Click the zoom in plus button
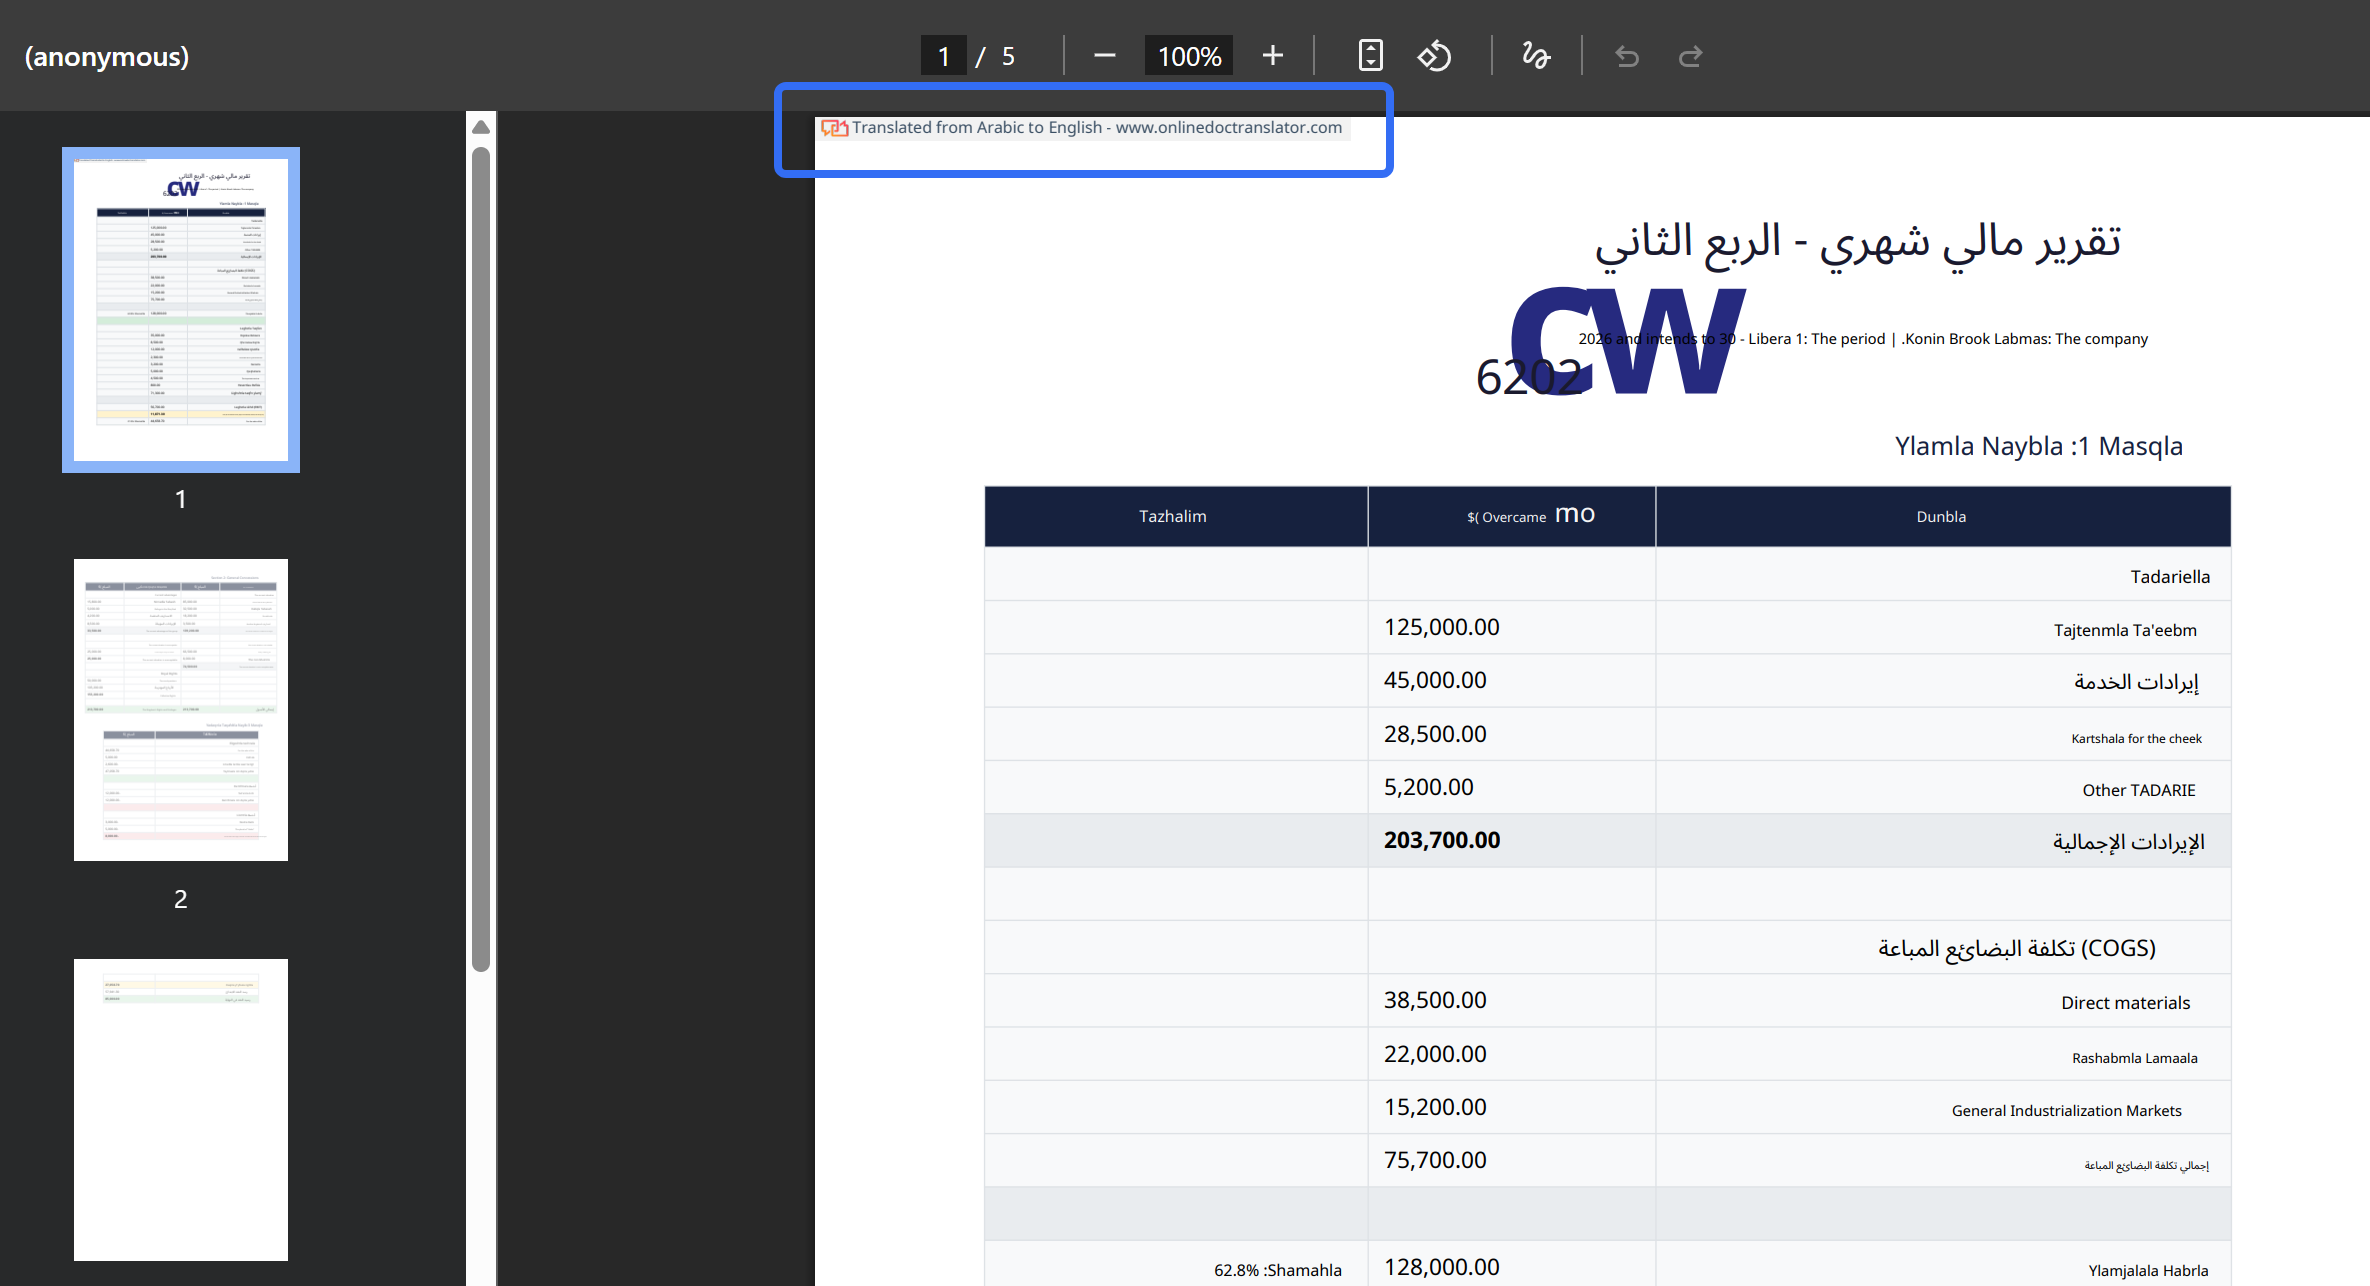This screenshot has height=1286, width=2370. point(1272,56)
